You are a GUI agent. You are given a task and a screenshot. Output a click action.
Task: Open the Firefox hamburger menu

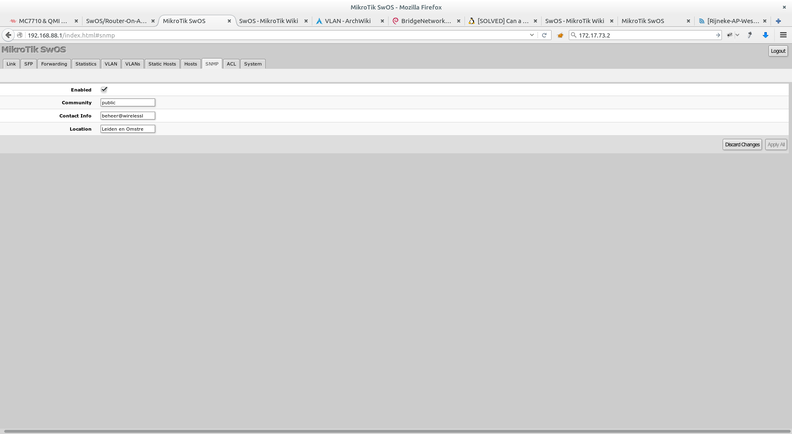[x=783, y=35]
